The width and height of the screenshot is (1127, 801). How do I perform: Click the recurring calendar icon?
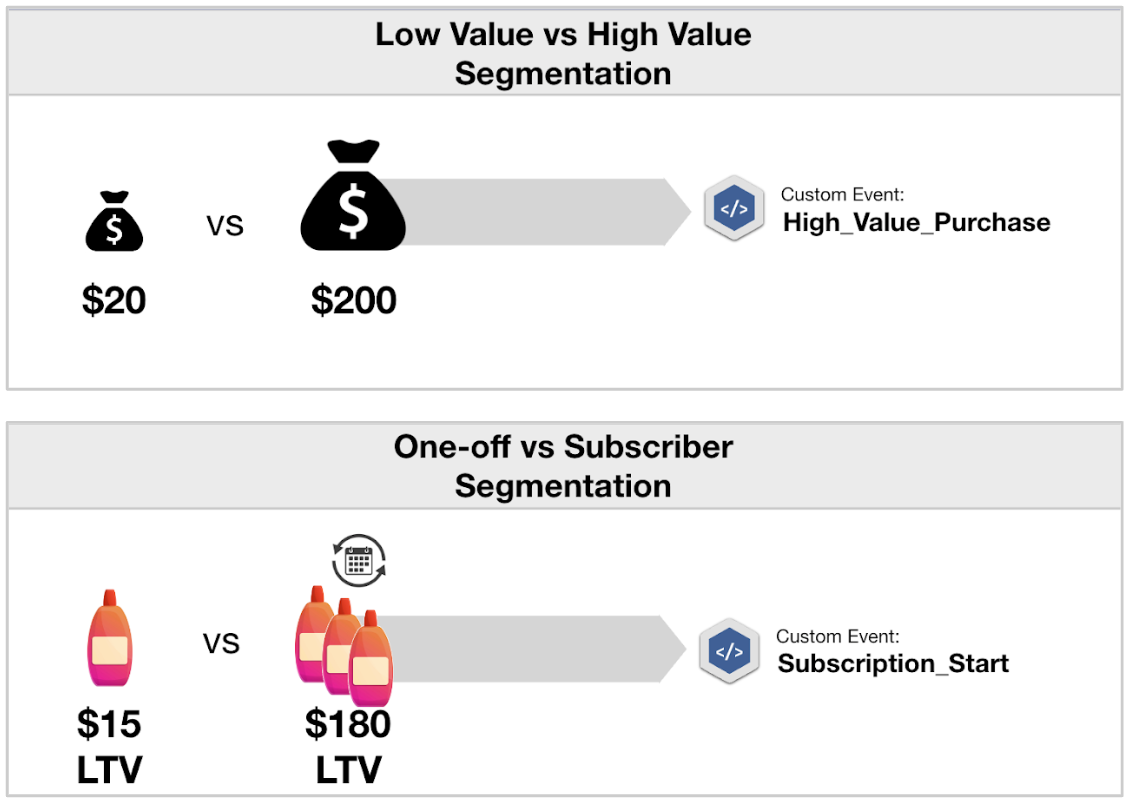(358, 559)
